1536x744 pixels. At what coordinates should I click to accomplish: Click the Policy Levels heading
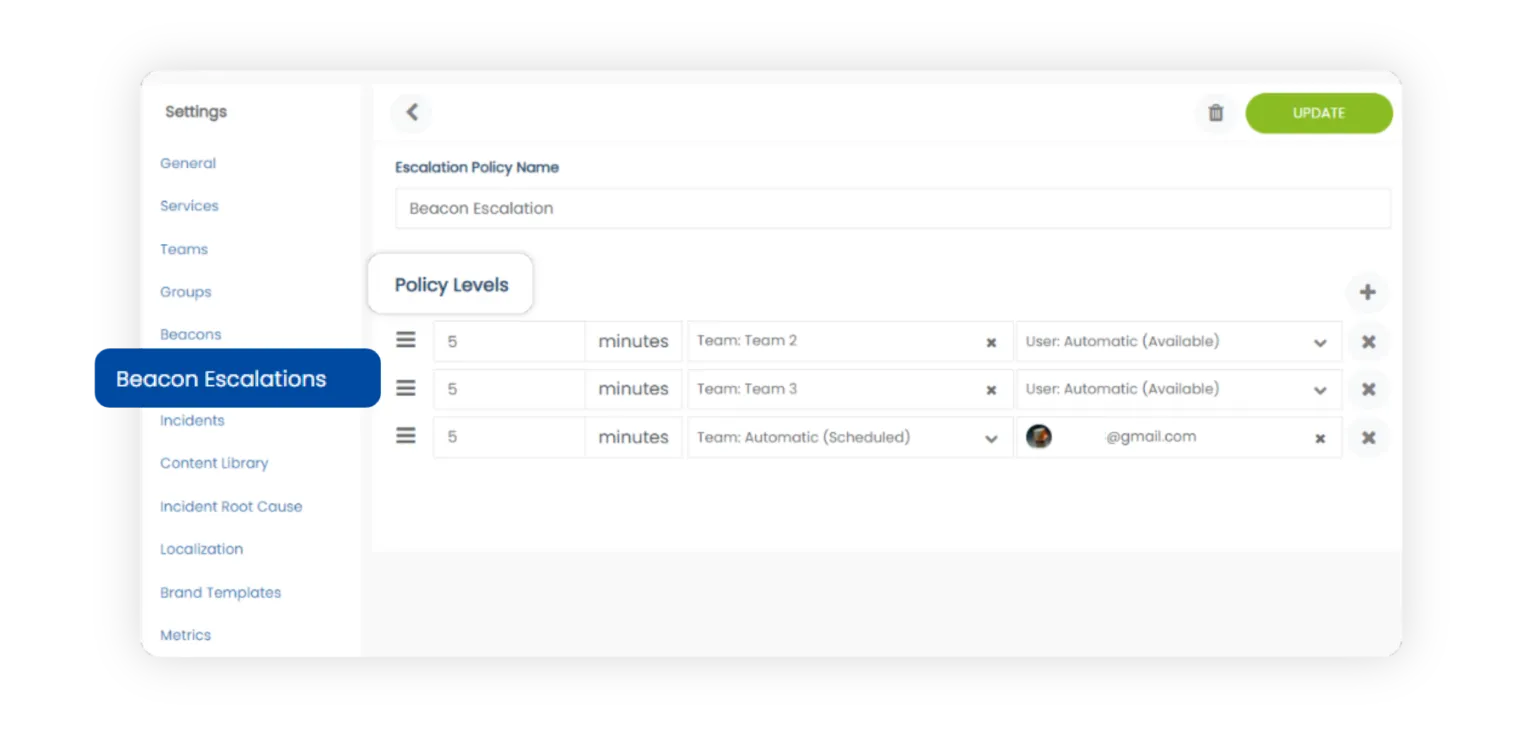point(451,285)
